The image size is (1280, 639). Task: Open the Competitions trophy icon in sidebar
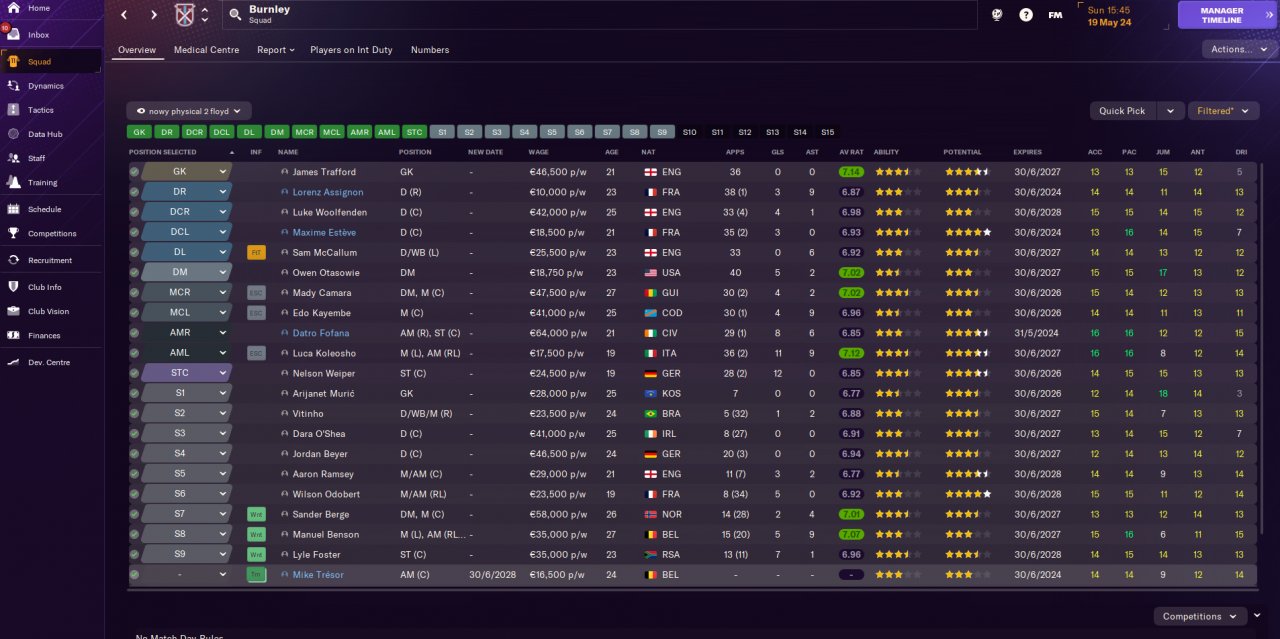13,233
